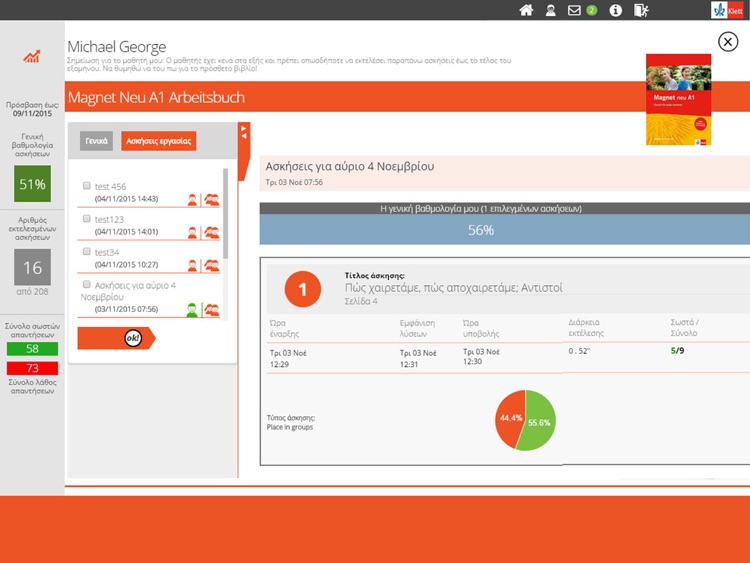Click group icon for Ασκήσεις για αύριο
This screenshot has width=750, height=563.
pyautogui.click(x=211, y=310)
